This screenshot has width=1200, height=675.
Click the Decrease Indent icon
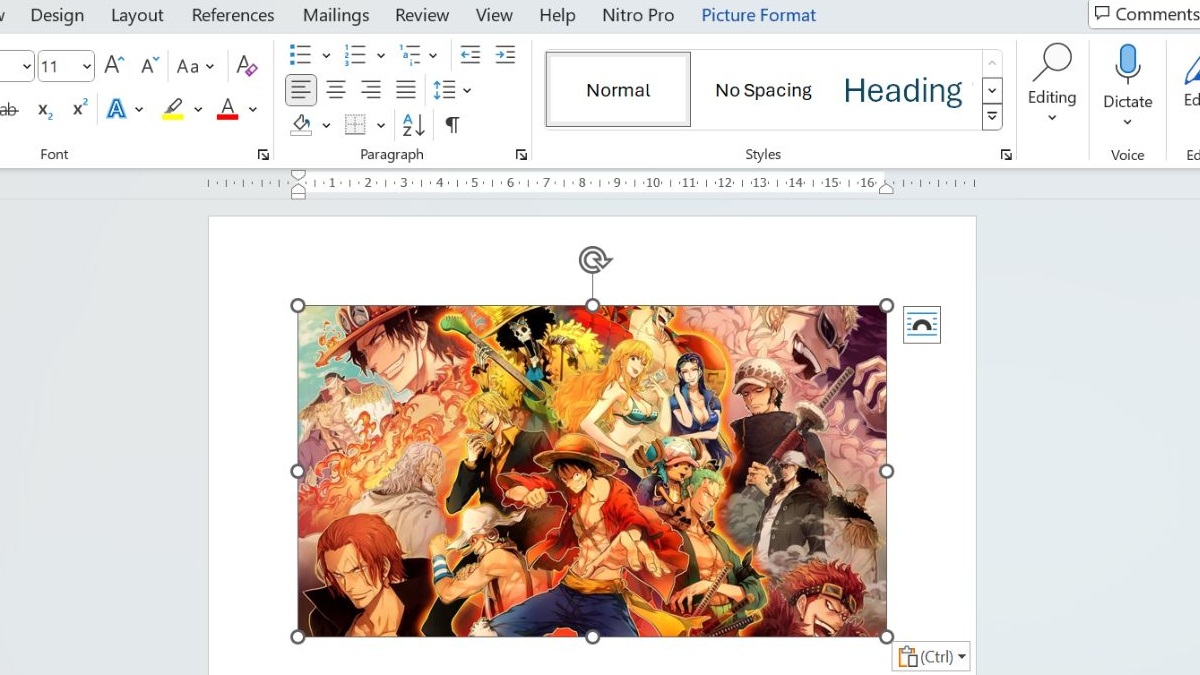(470, 54)
